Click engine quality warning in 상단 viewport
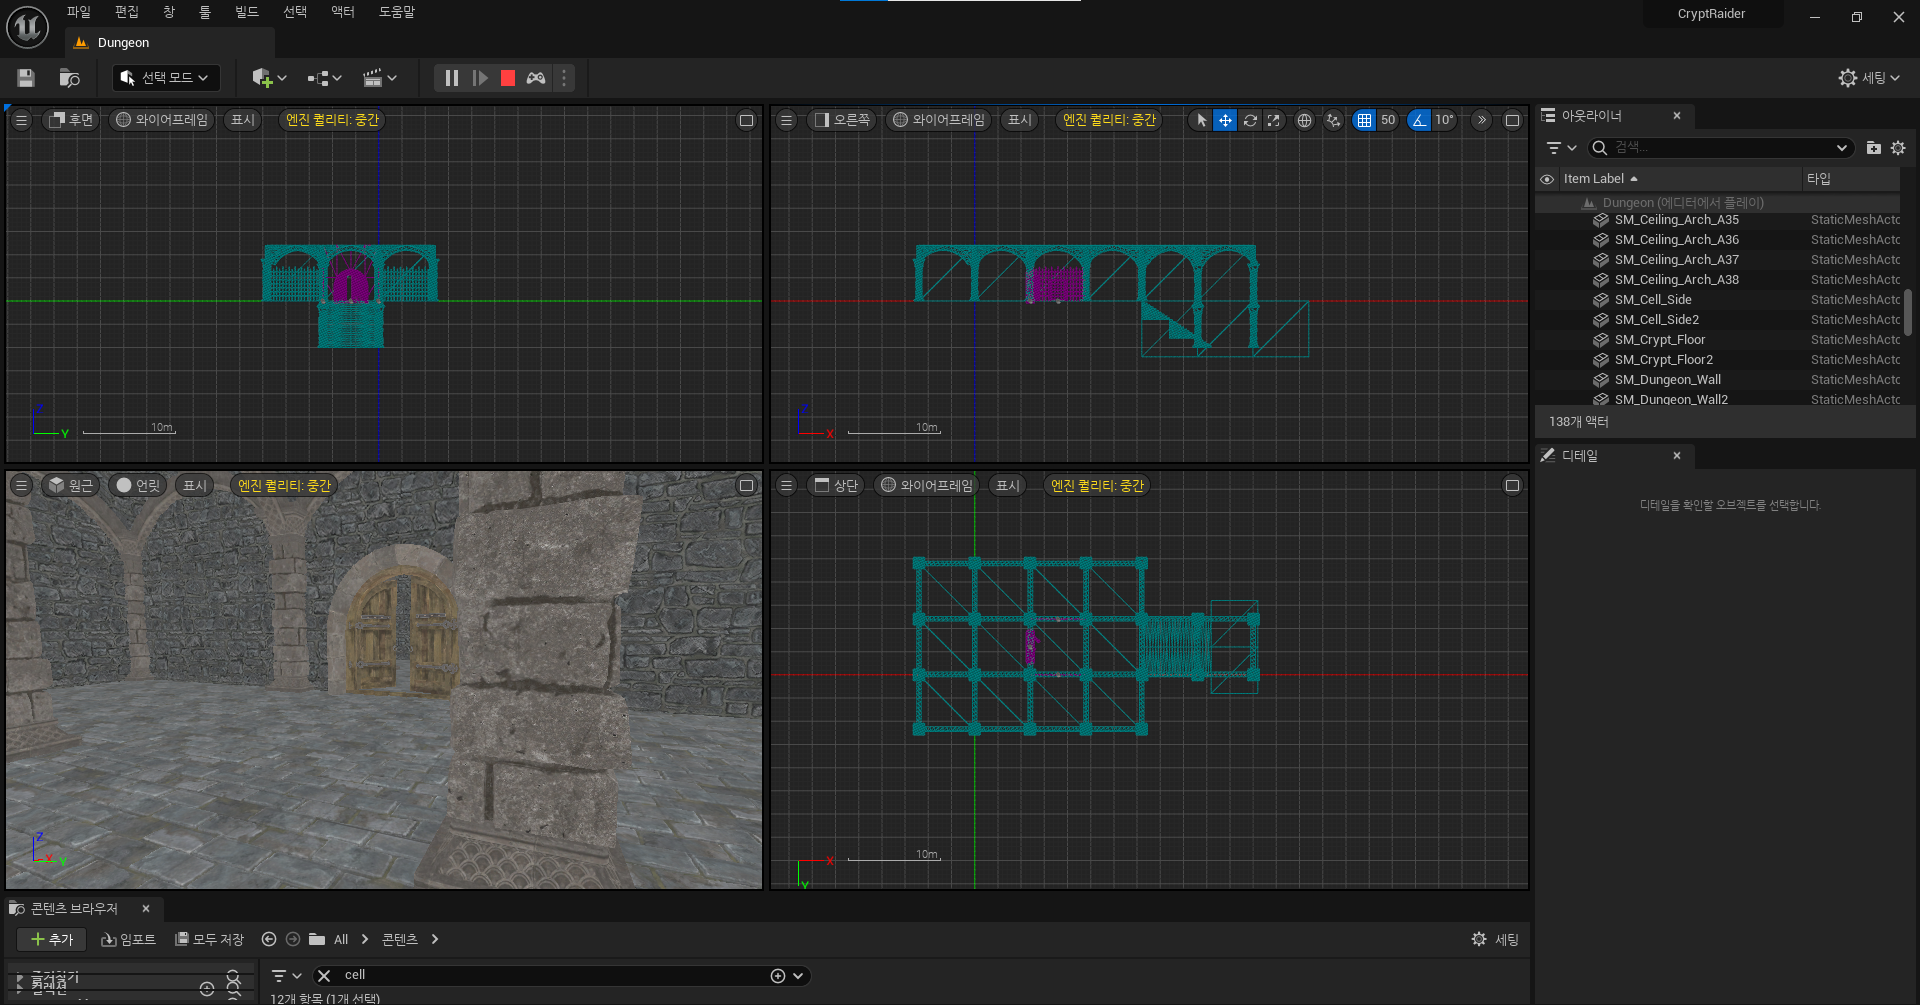The image size is (1920, 1005). pos(1097,486)
